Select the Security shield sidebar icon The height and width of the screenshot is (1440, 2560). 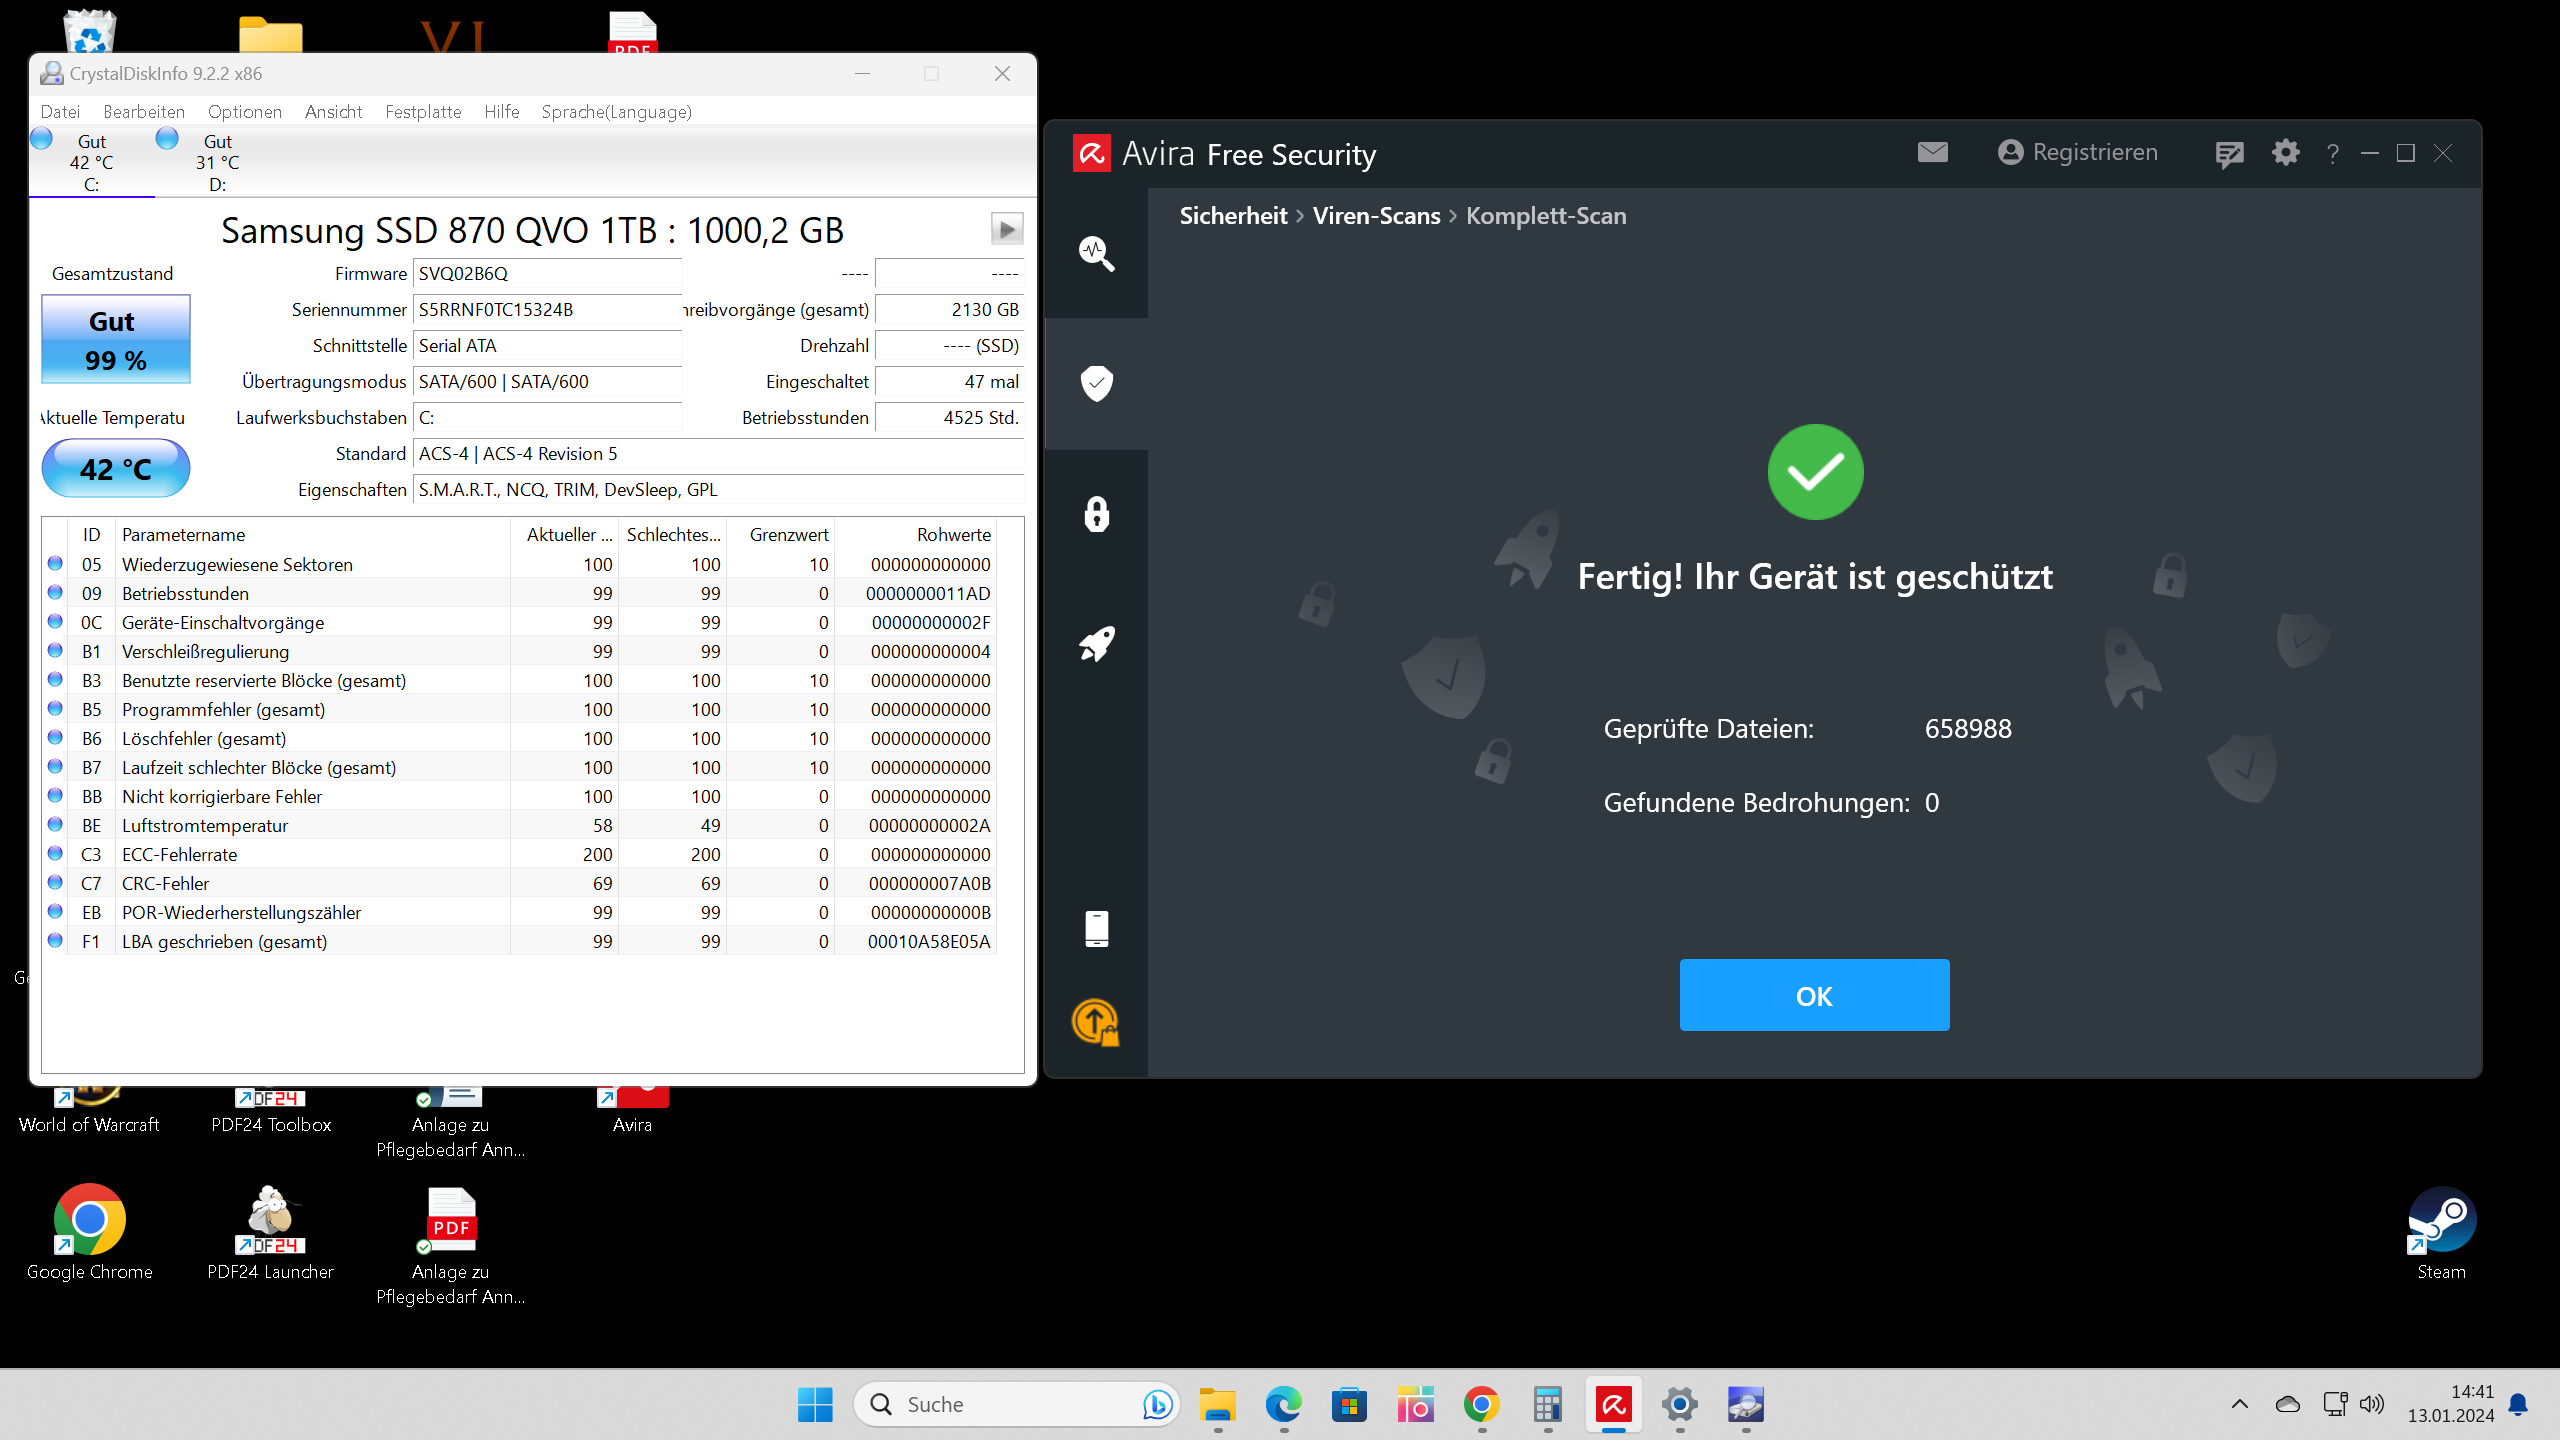click(x=1096, y=383)
